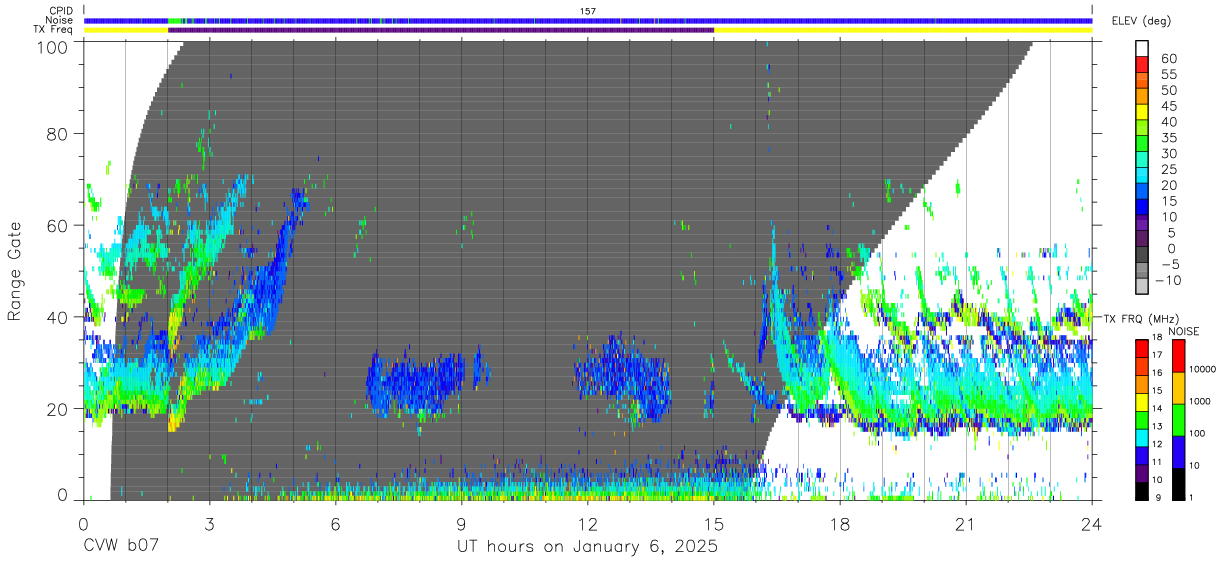Click the 6 tick on the UT hours axis
1228x567 pixels.
[335, 523]
